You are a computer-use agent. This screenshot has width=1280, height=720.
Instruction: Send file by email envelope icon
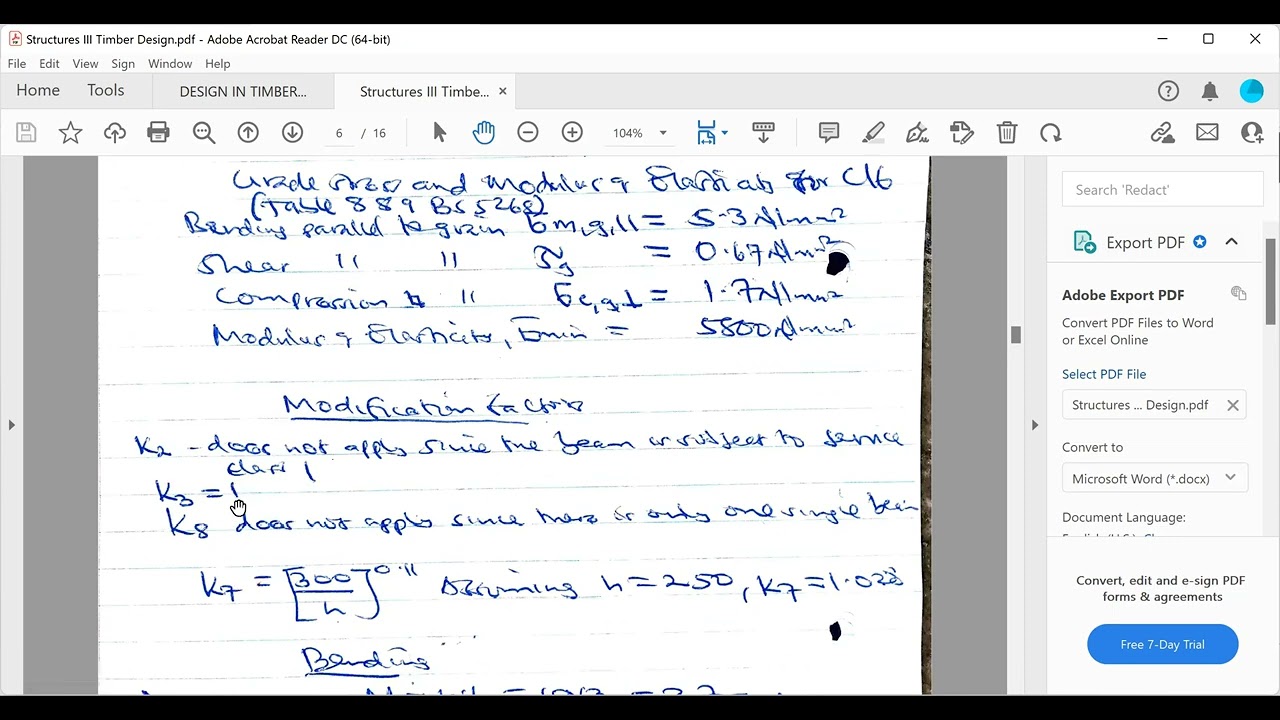[x=1207, y=133]
